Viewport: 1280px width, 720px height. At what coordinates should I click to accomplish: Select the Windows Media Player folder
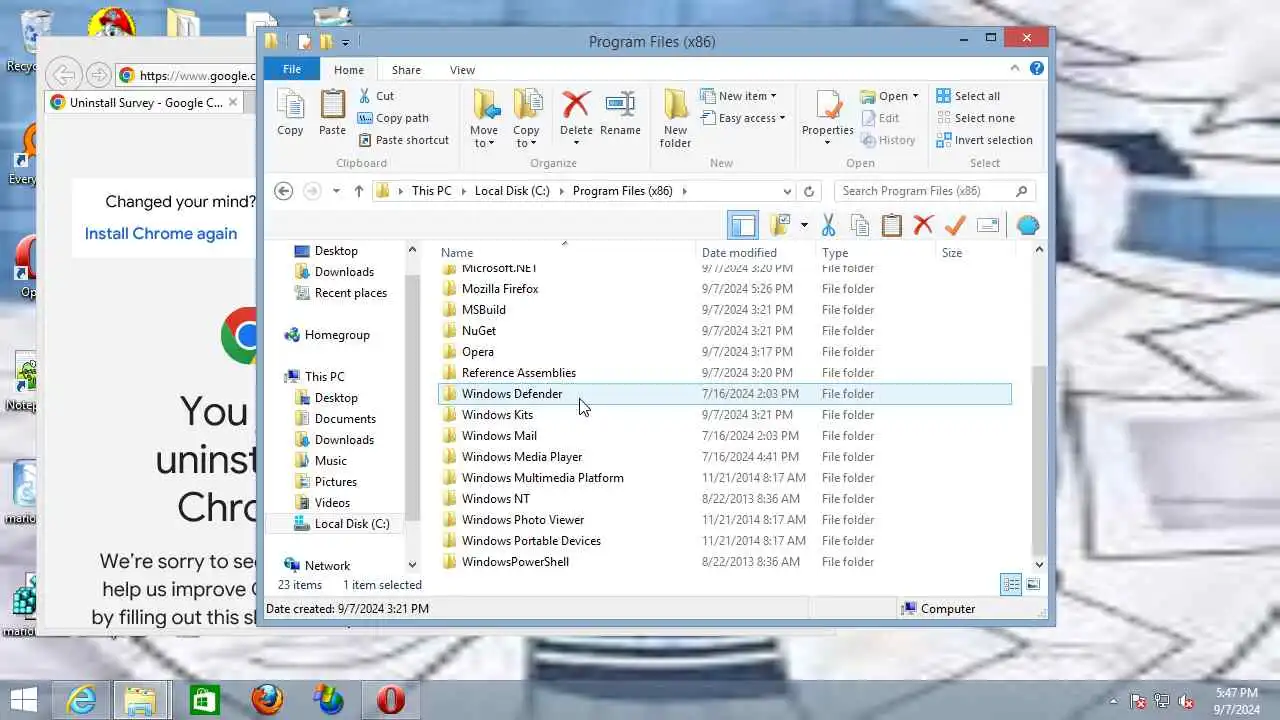521,457
